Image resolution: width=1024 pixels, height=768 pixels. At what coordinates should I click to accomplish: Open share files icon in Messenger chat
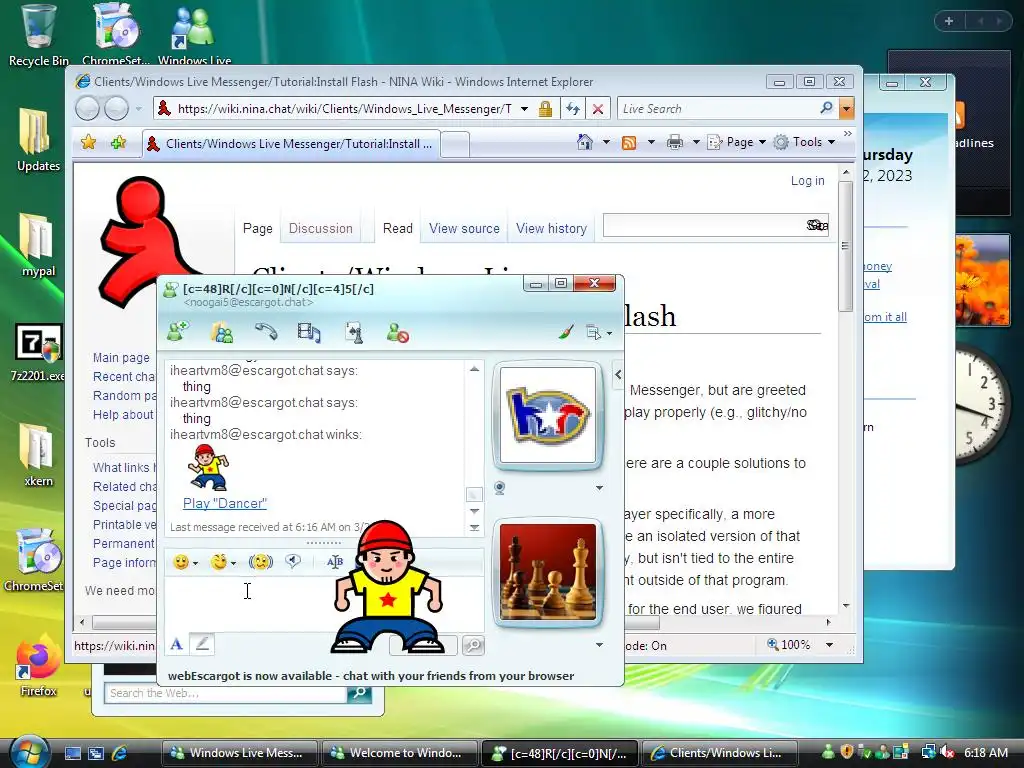pos(222,332)
